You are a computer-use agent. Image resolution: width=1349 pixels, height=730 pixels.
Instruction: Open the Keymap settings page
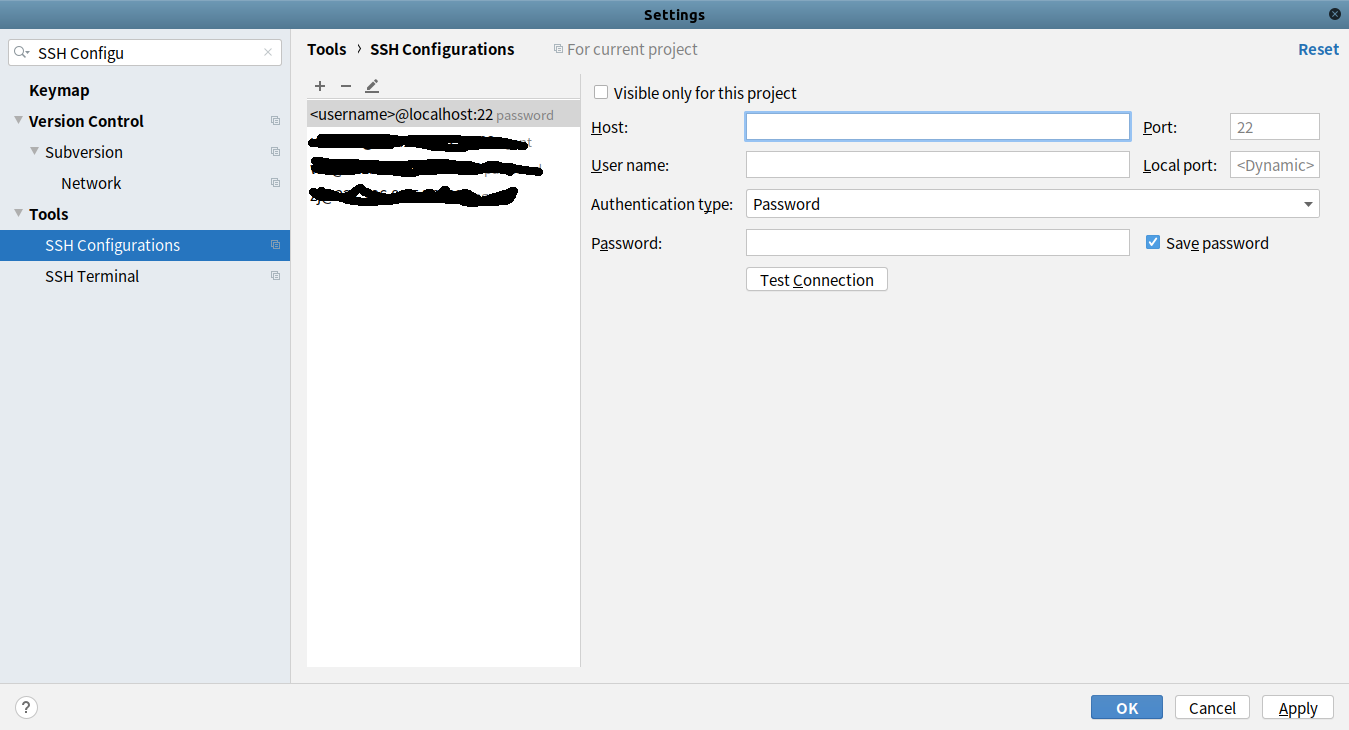pyautogui.click(x=59, y=90)
